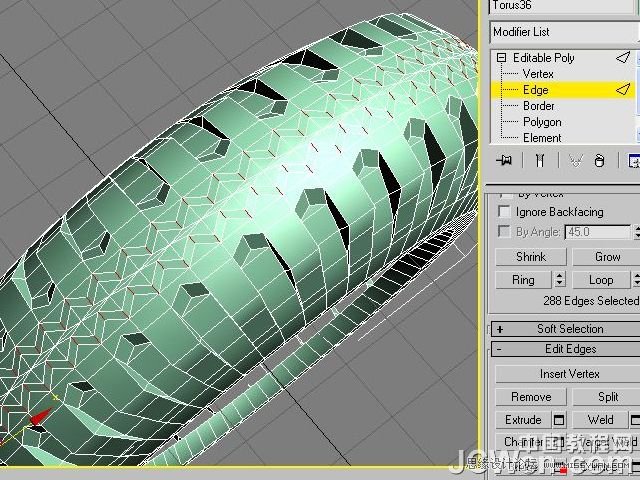Click Show End Result toggle icon
Image resolution: width=640 pixels, height=480 pixels.
coord(540,160)
